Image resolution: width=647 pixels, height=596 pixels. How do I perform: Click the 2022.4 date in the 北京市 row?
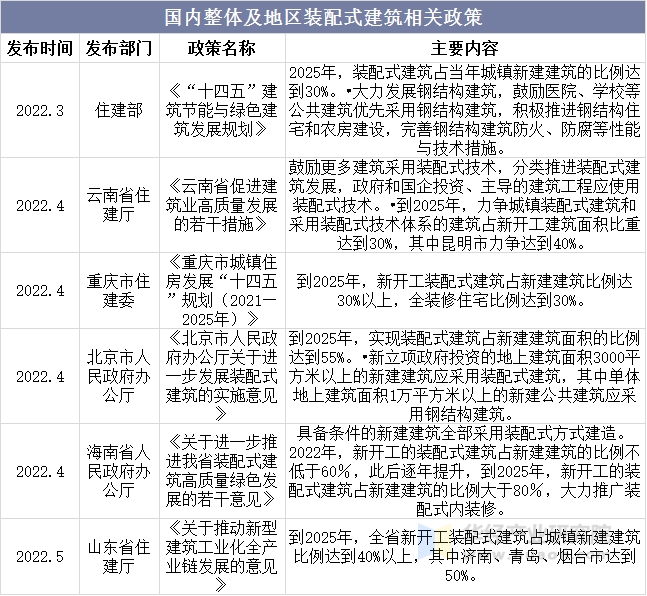(x=40, y=376)
